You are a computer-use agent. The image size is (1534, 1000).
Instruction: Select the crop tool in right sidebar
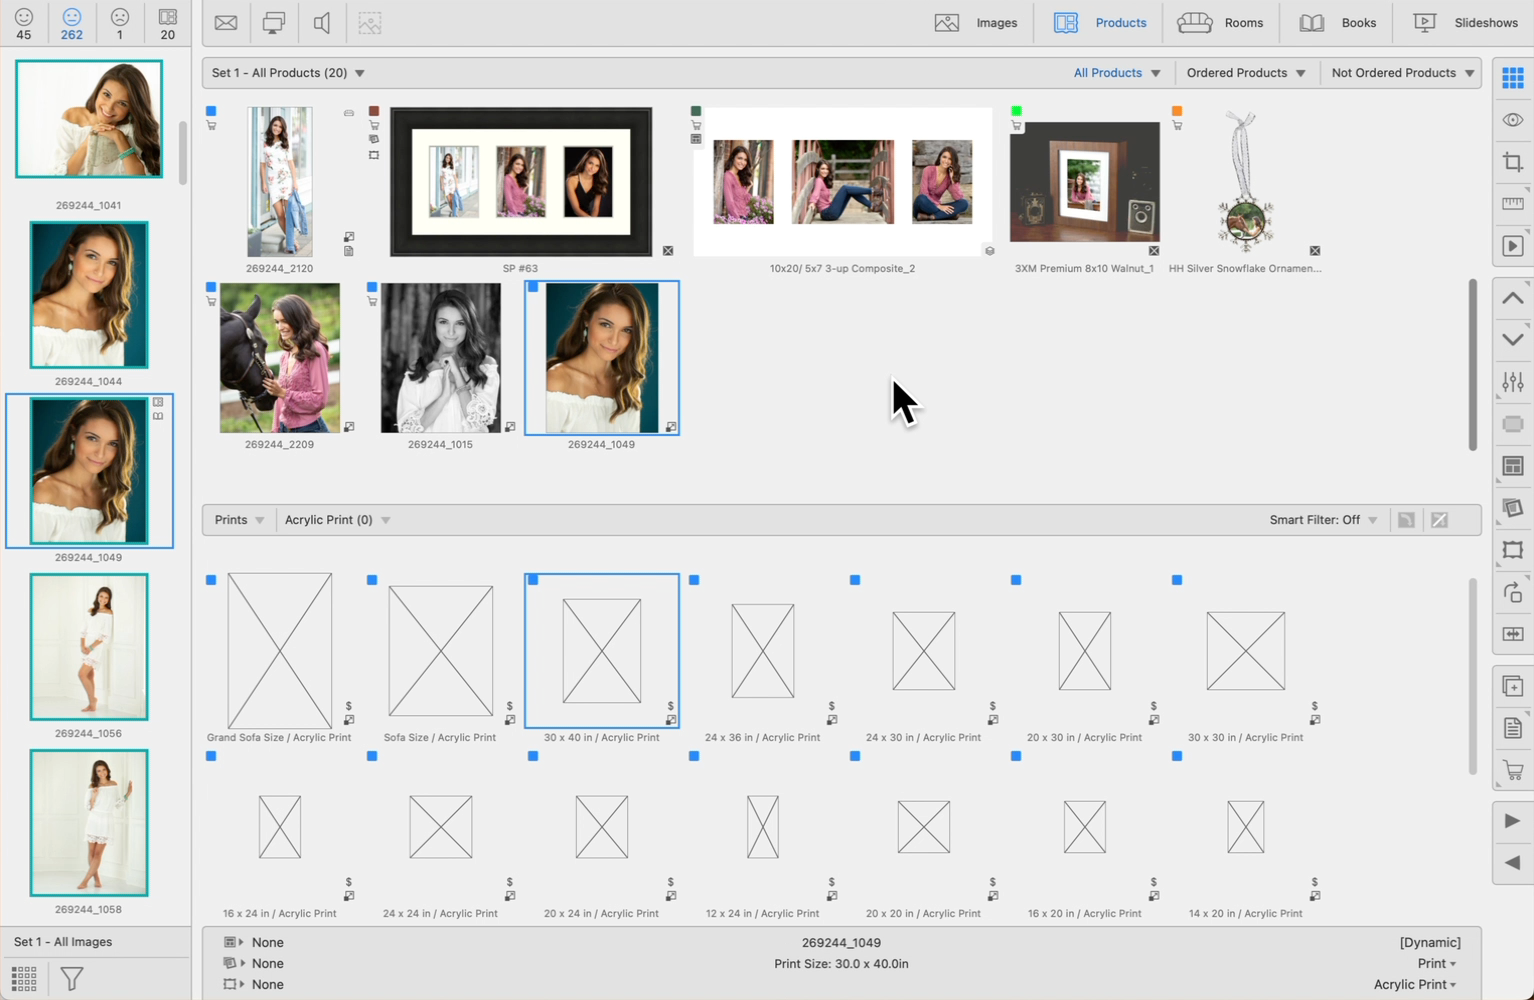1512,162
